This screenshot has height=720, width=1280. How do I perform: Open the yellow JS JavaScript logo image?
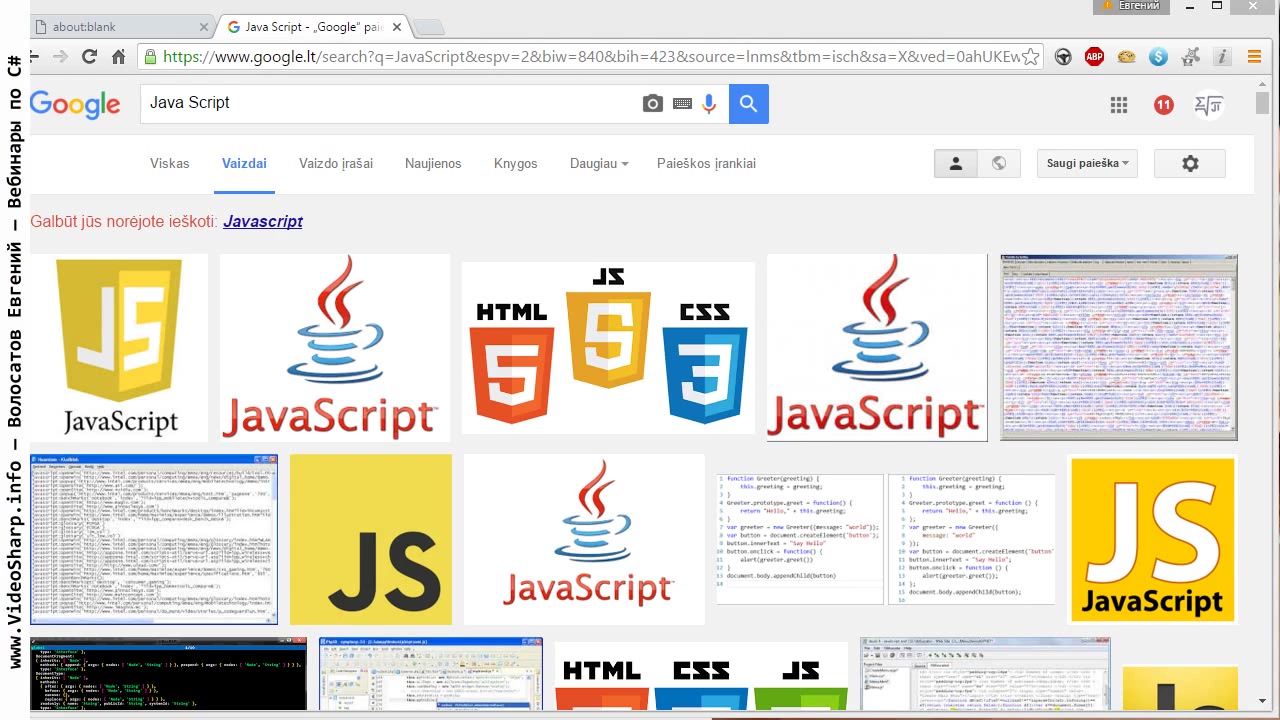pos(1152,539)
